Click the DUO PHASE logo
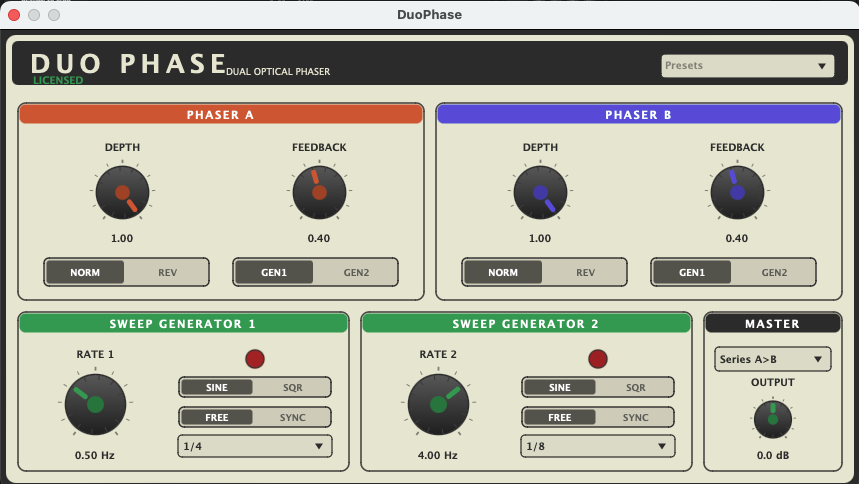 point(129,64)
